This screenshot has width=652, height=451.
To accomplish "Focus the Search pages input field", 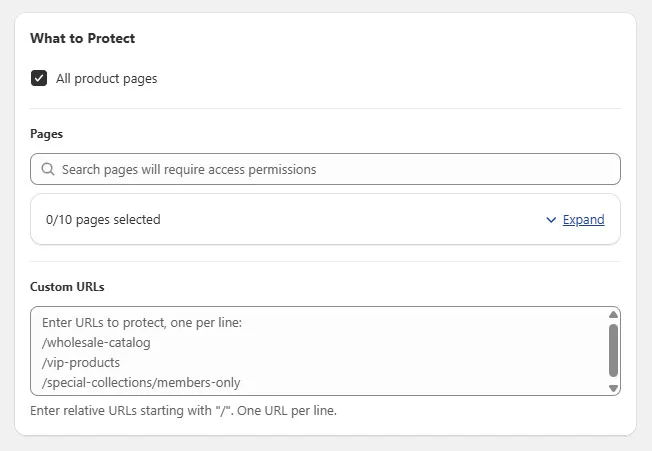I will 325,169.
